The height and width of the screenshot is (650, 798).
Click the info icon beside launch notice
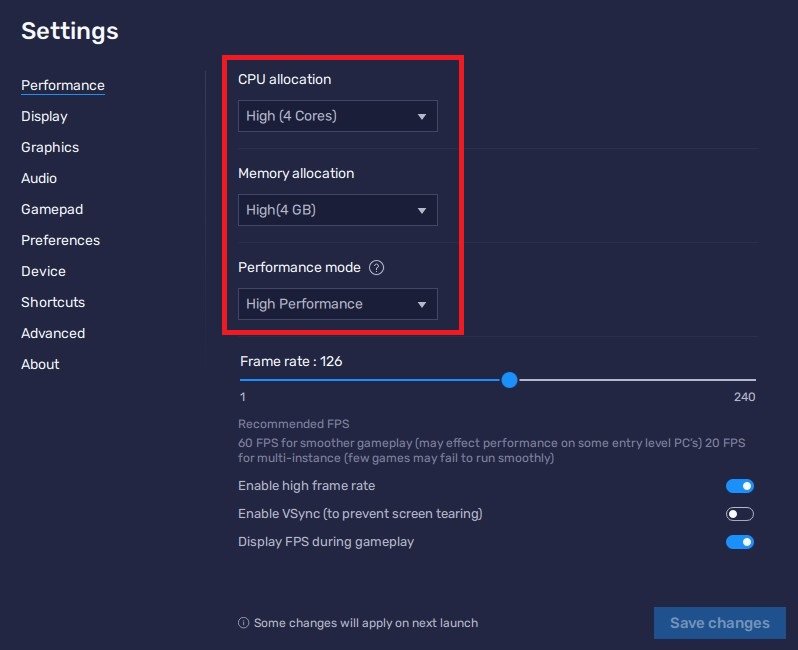243,623
